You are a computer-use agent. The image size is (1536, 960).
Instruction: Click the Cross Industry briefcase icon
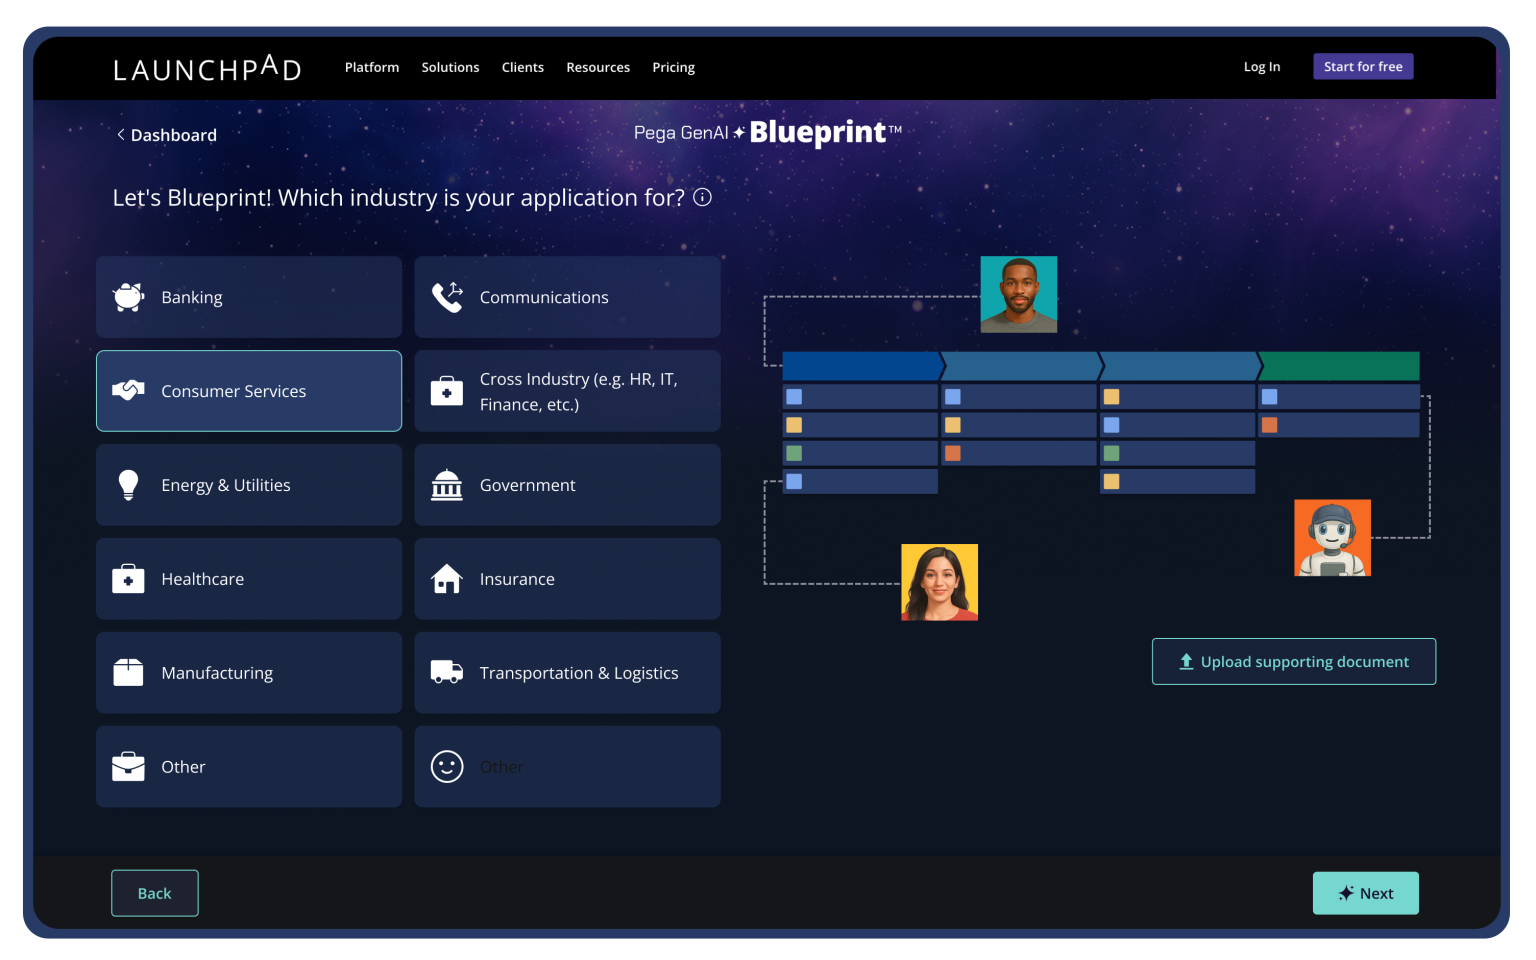click(447, 390)
